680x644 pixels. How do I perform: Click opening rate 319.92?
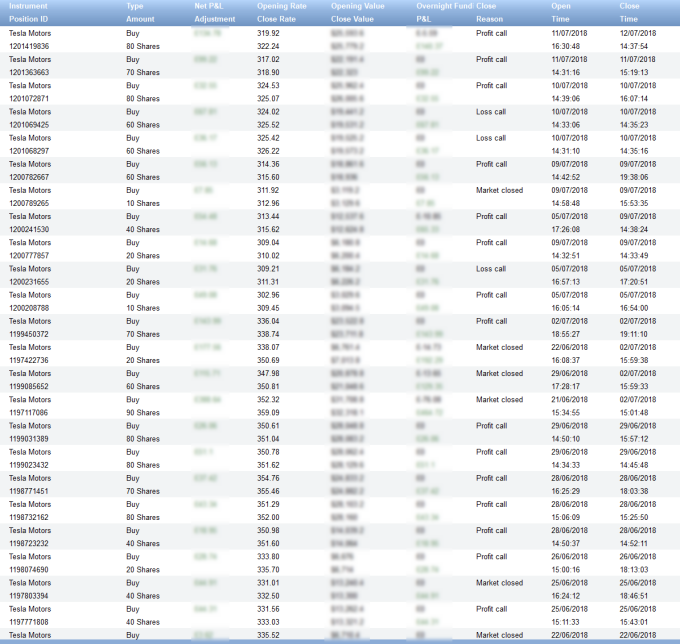coord(268,33)
